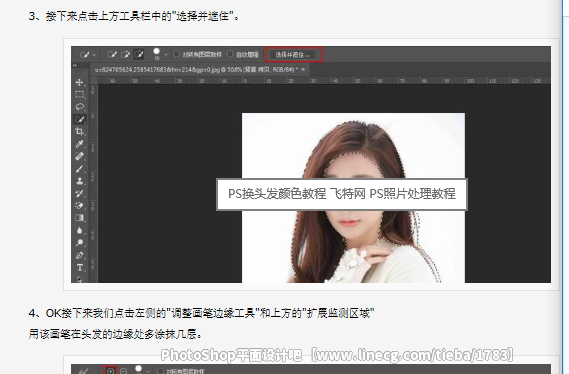
Task: Click the horizontal ruler above the canvas
Action: [x=324, y=81]
